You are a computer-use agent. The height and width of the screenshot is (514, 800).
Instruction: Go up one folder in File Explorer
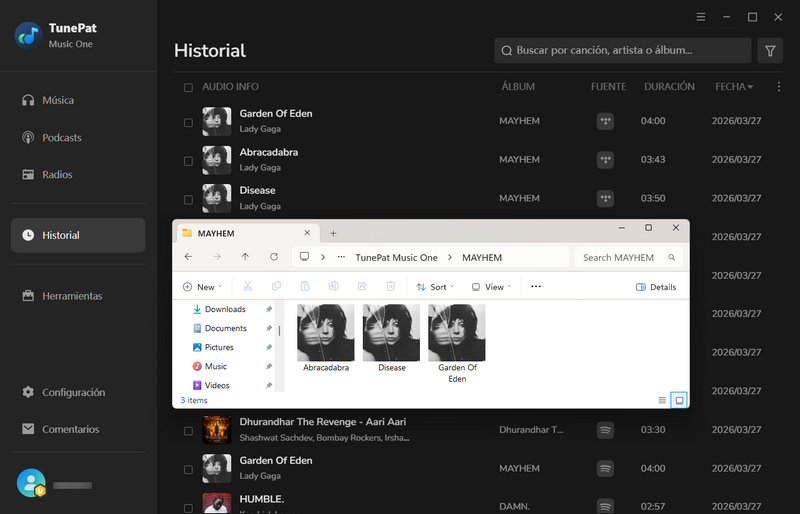245,257
